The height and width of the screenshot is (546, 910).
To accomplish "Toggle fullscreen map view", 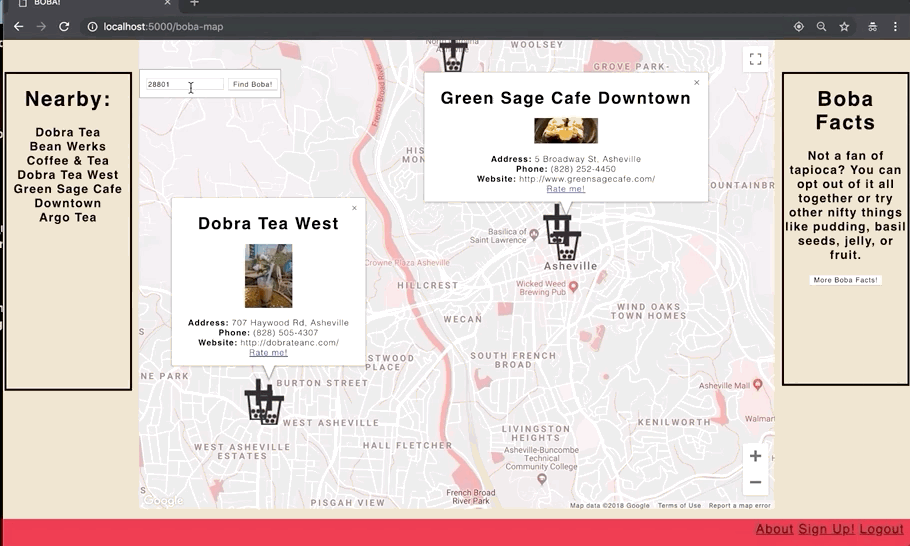I will pos(755,59).
